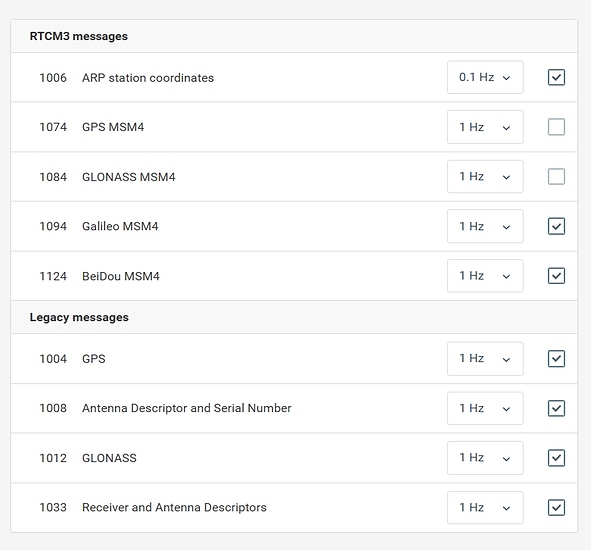Open the 1012 GLONASS rate dropdown
Screen dimensions: 591x550
[x=485, y=458]
